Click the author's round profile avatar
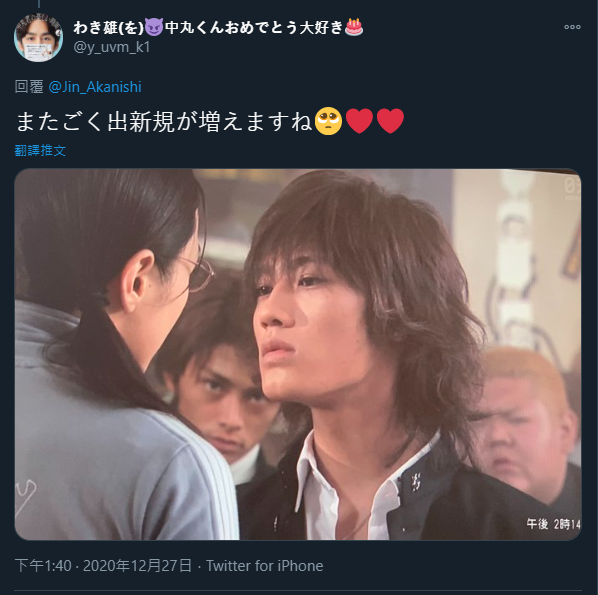The image size is (598, 595). click(x=39, y=37)
